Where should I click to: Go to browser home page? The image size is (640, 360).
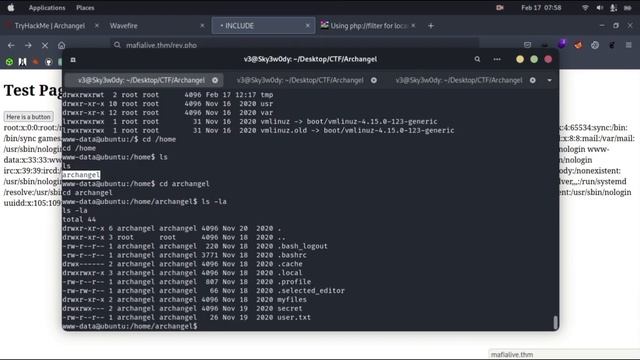coord(62,45)
